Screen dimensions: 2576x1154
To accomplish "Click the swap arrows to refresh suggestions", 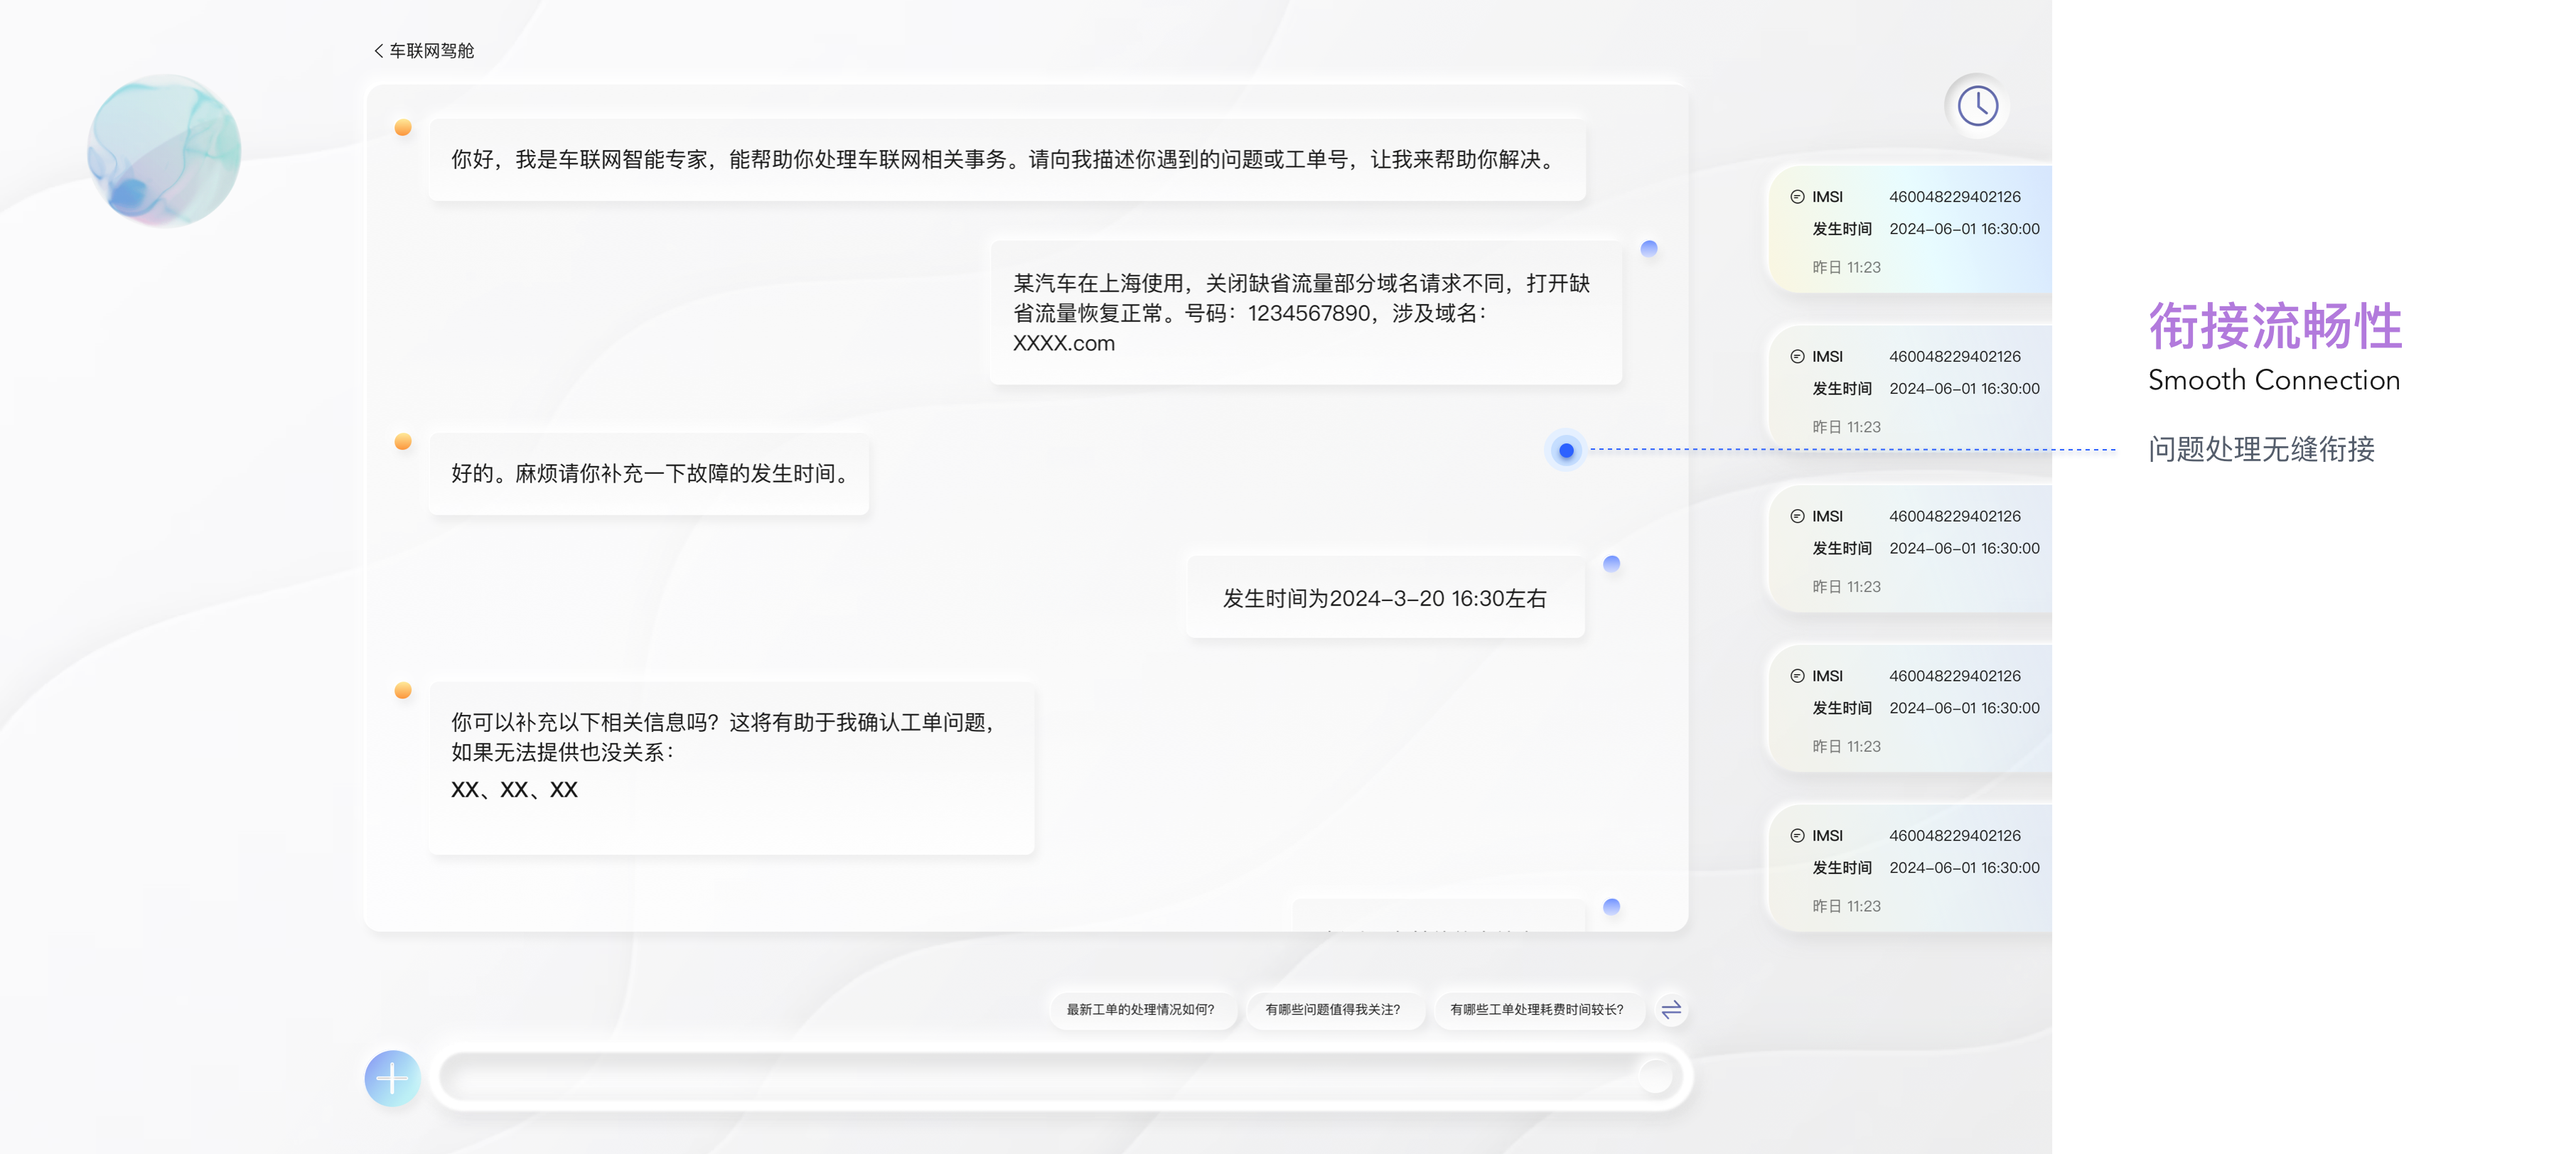I will 1671,1010.
